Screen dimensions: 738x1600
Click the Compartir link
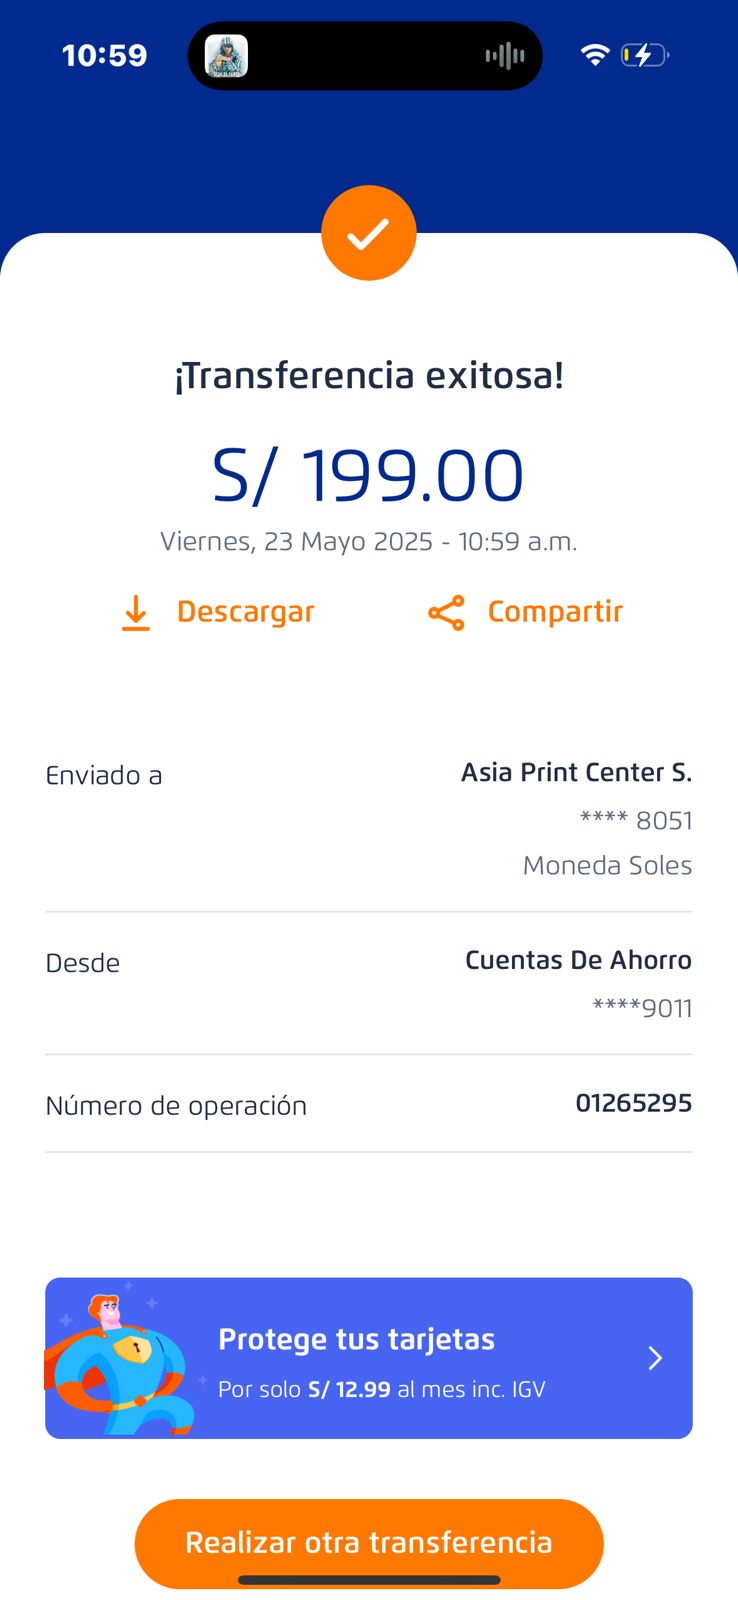click(555, 612)
